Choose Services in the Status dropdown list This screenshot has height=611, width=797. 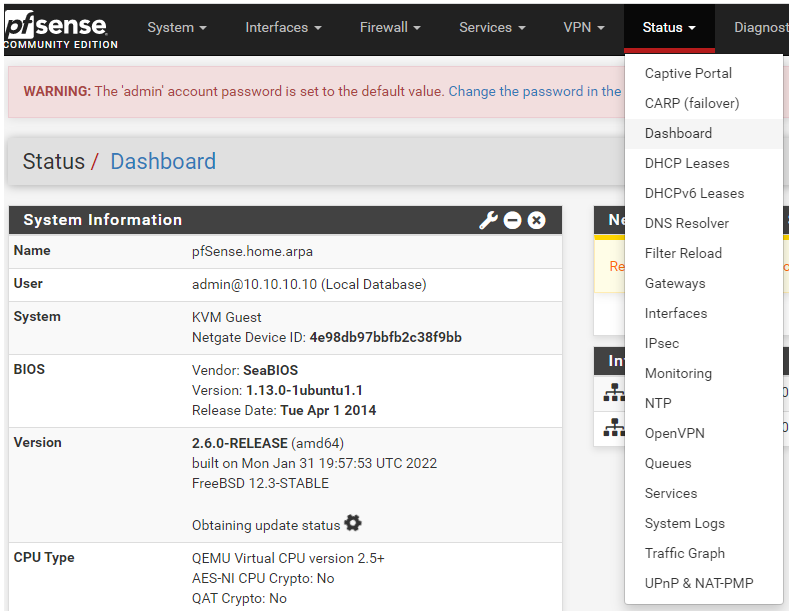click(x=703, y=493)
